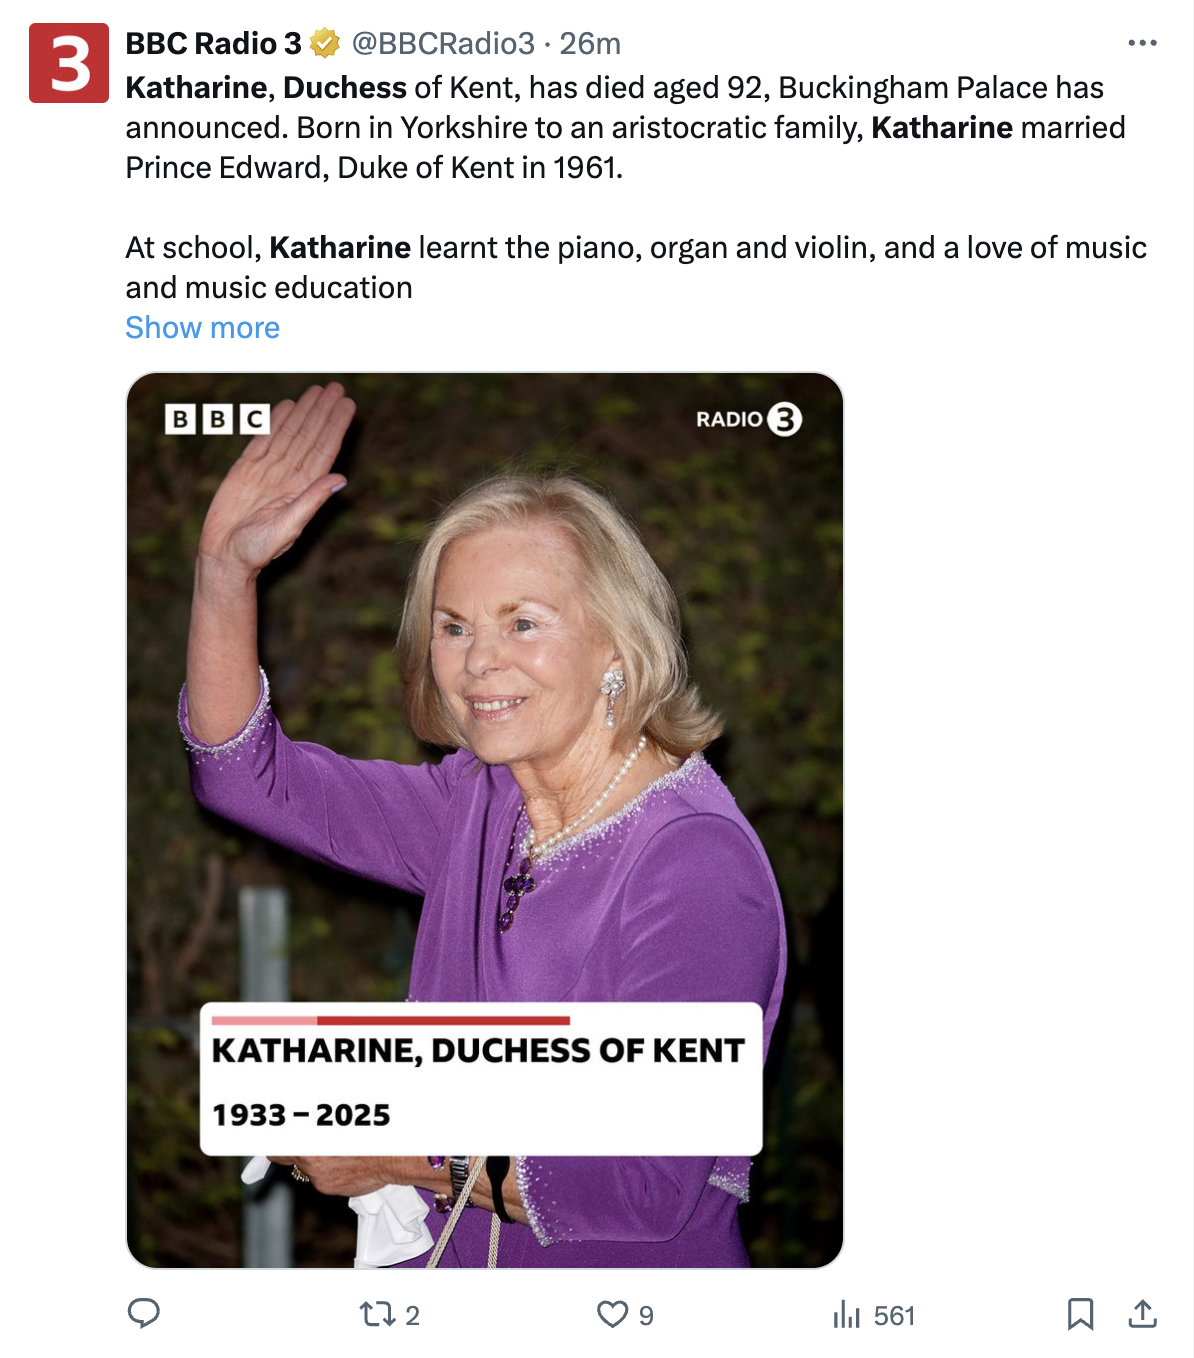Click the 561 views count
The height and width of the screenshot is (1358, 1194).
(x=894, y=1316)
